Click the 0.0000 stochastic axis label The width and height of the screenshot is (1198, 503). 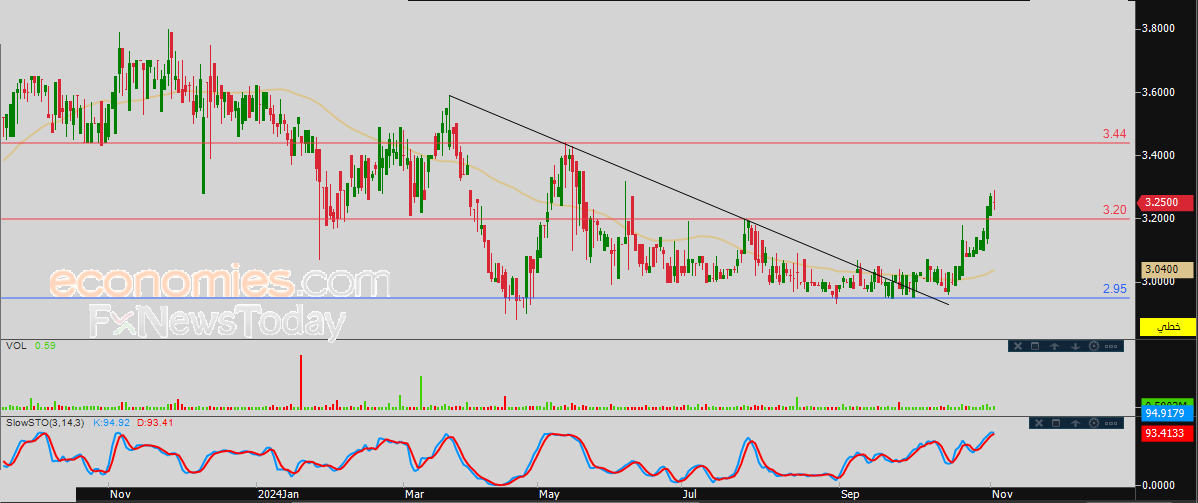tap(1157, 485)
